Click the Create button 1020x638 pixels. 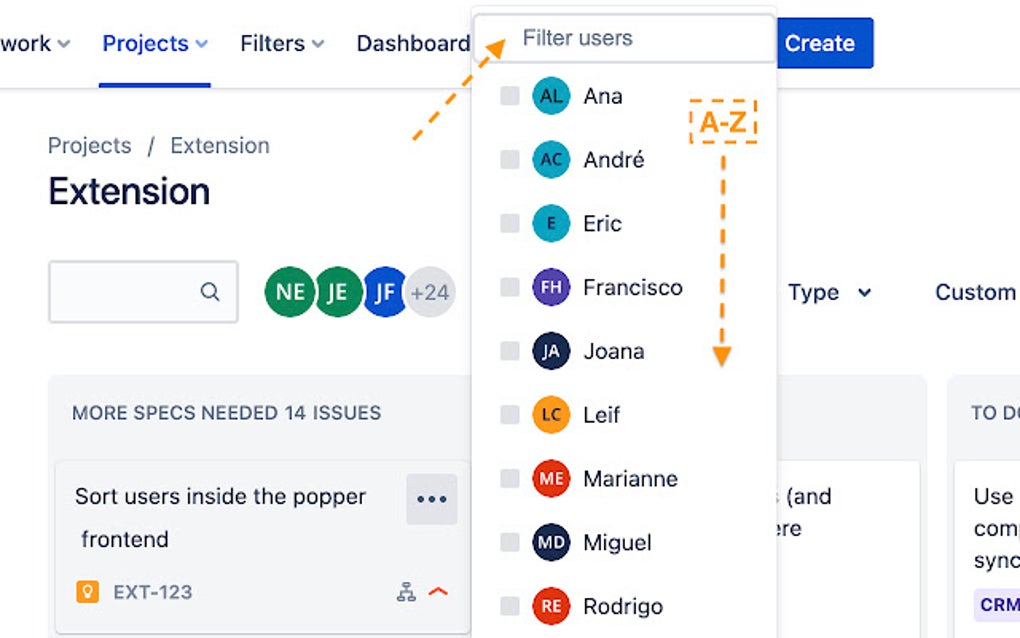pos(821,43)
